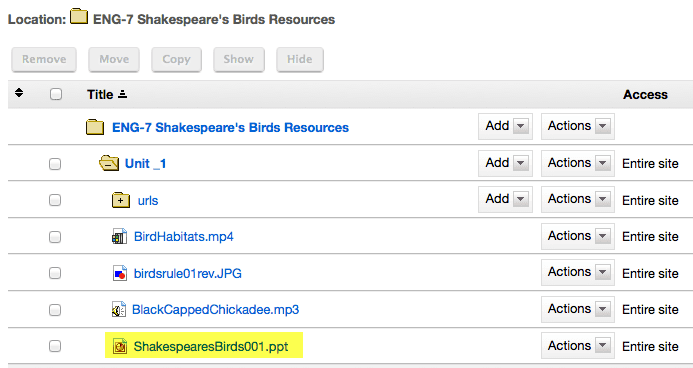Open the BlackCappedChickadee.mp3 link
This screenshot has height=368, width=693.
[x=215, y=310]
